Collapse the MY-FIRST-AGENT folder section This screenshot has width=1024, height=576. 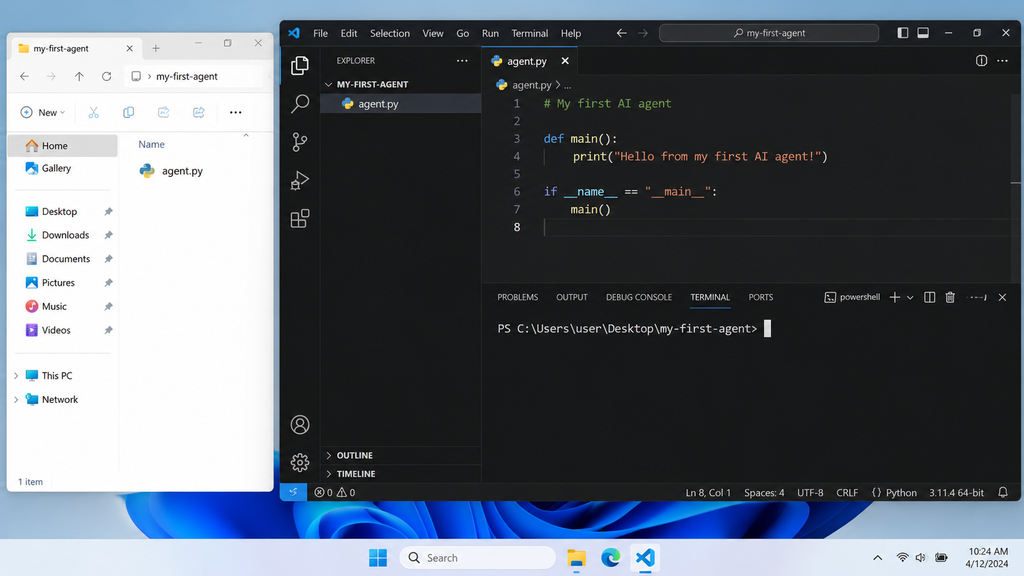[x=400, y=84]
